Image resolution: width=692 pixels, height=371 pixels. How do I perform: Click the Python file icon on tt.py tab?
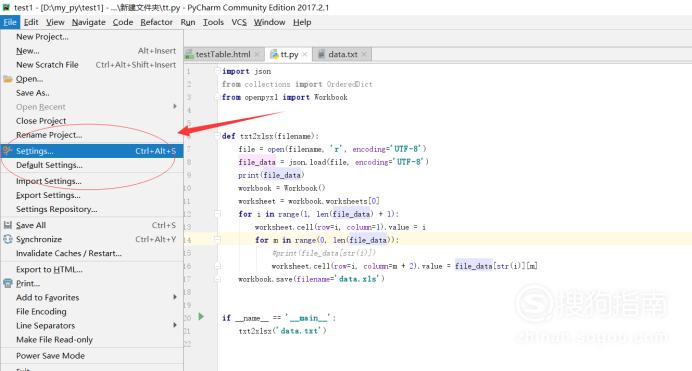274,54
